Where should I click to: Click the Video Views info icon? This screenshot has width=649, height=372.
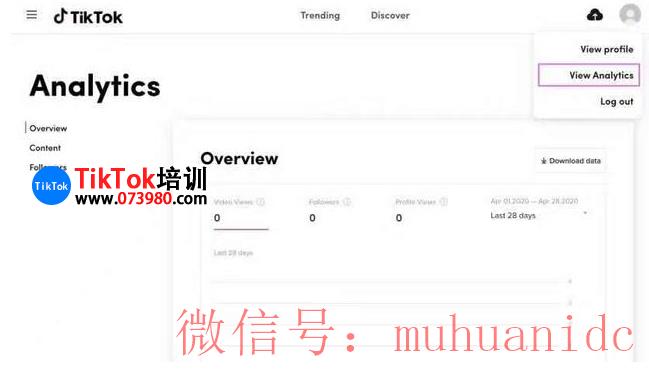click(260, 202)
